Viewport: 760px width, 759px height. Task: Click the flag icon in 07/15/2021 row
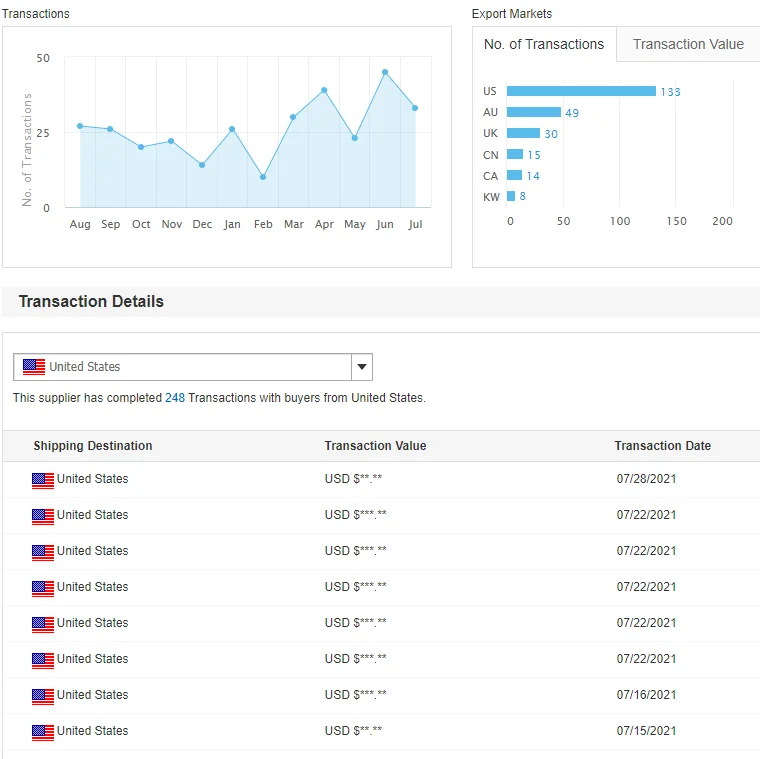43,732
